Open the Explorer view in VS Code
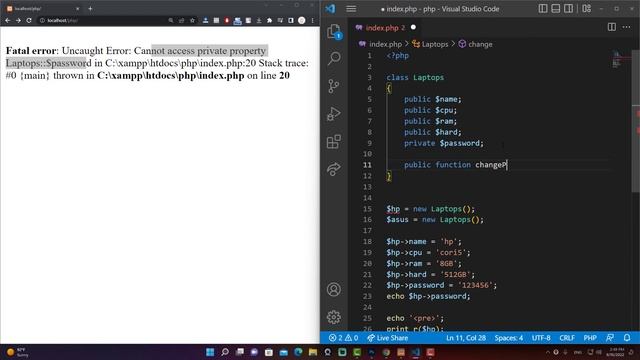This screenshot has height=360, width=640. (334, 31)
